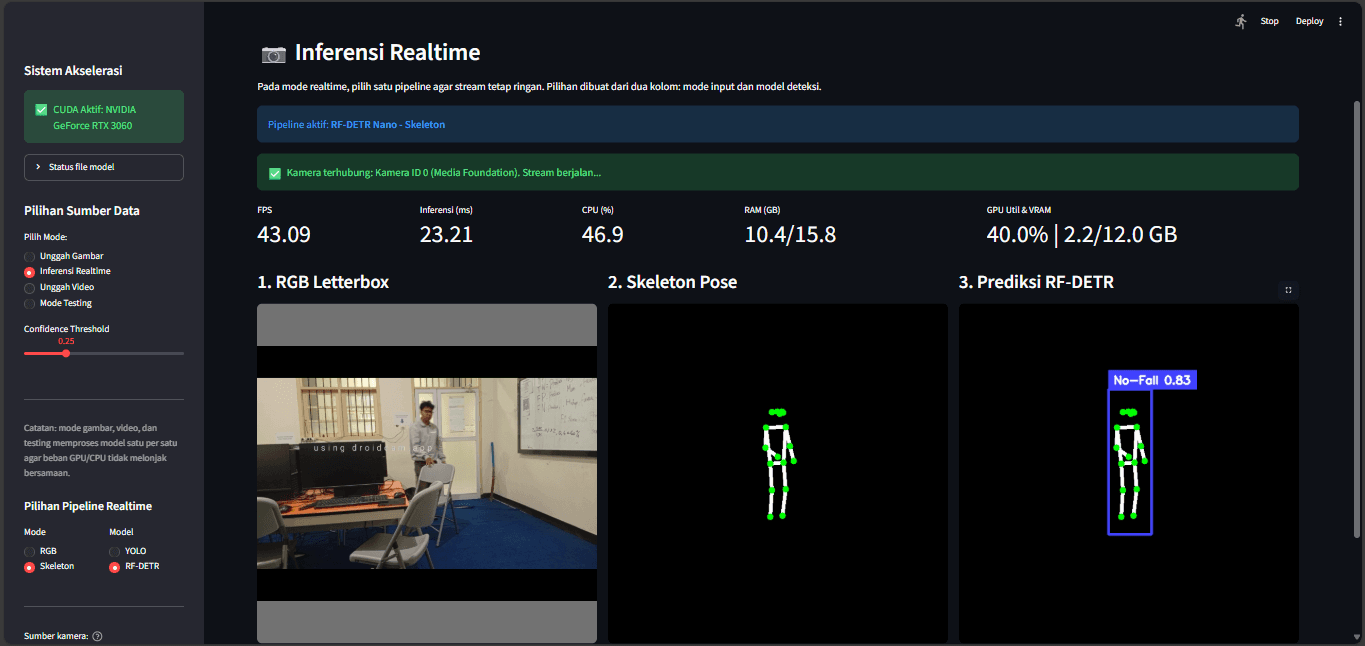Click the Confidence Threshold value 0.25
Screen dimensions: 1365x646
click(66, 341)
